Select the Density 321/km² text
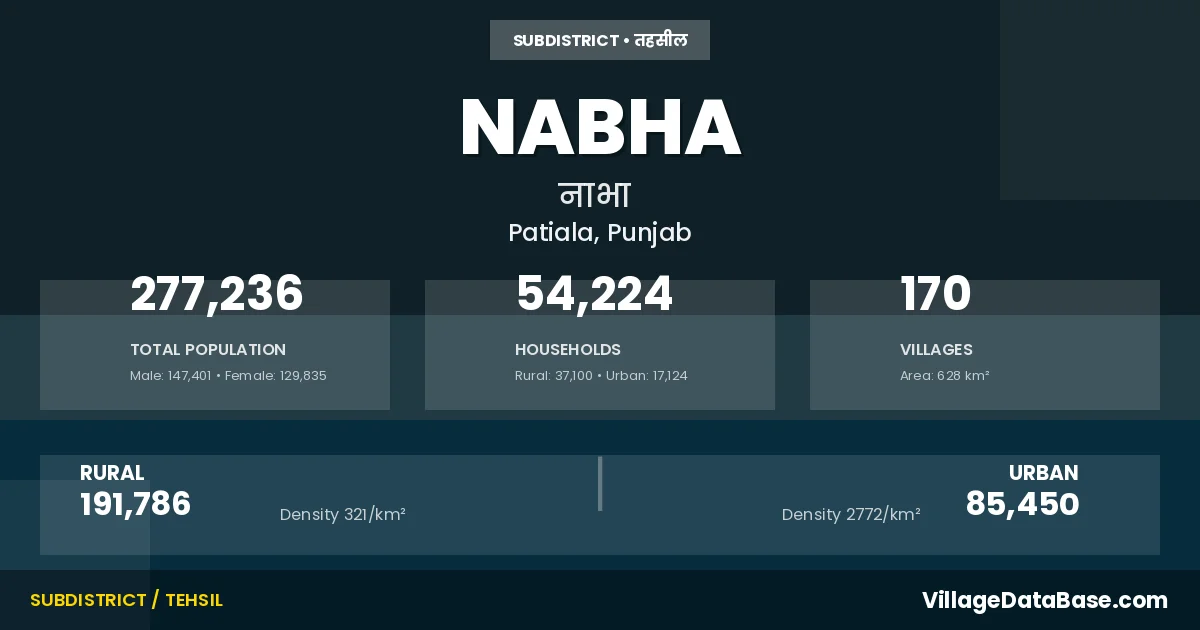Screen dimensions: 1200x630 pyautogui.click(x=342, y=515)
